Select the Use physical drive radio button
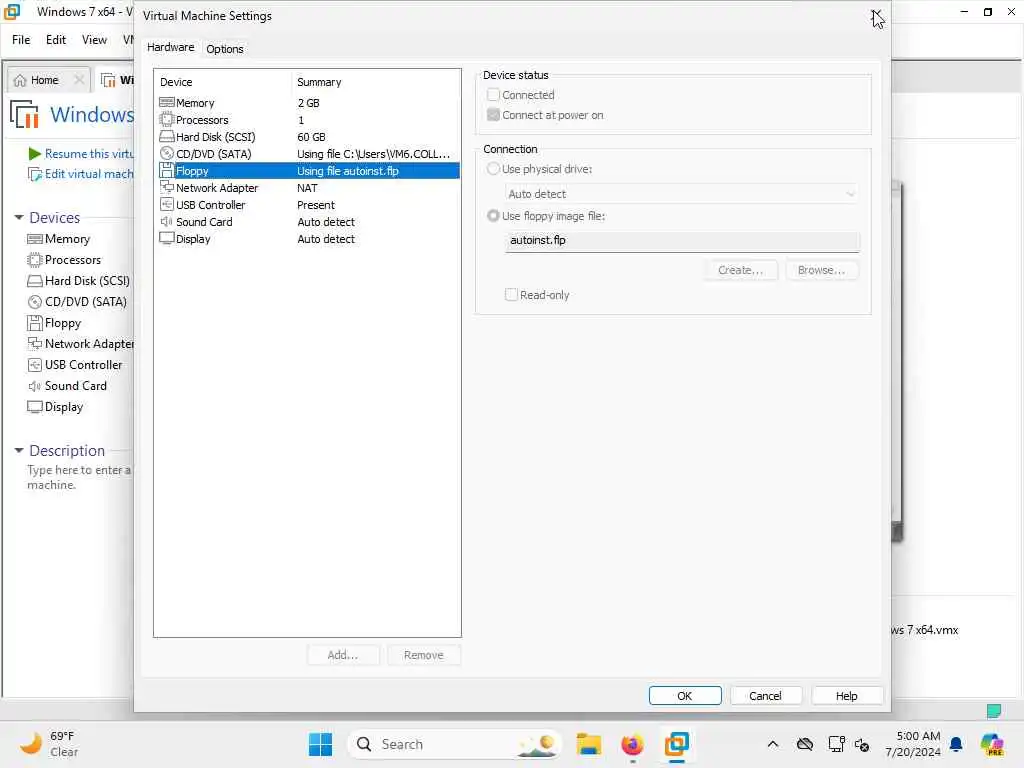 click(493, 168)
